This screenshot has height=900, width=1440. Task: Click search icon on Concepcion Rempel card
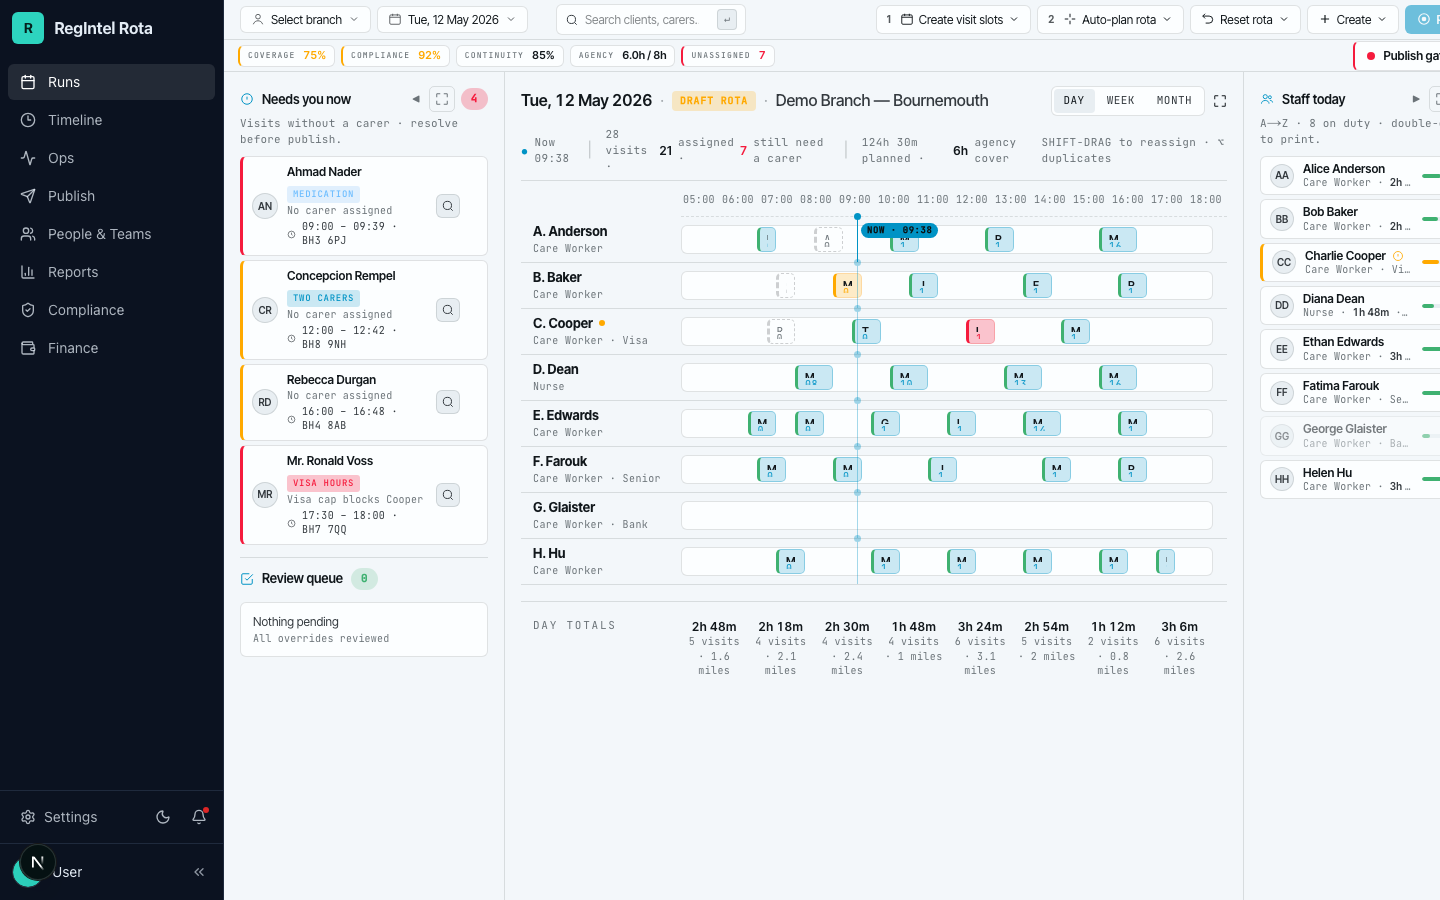[448, 310]
